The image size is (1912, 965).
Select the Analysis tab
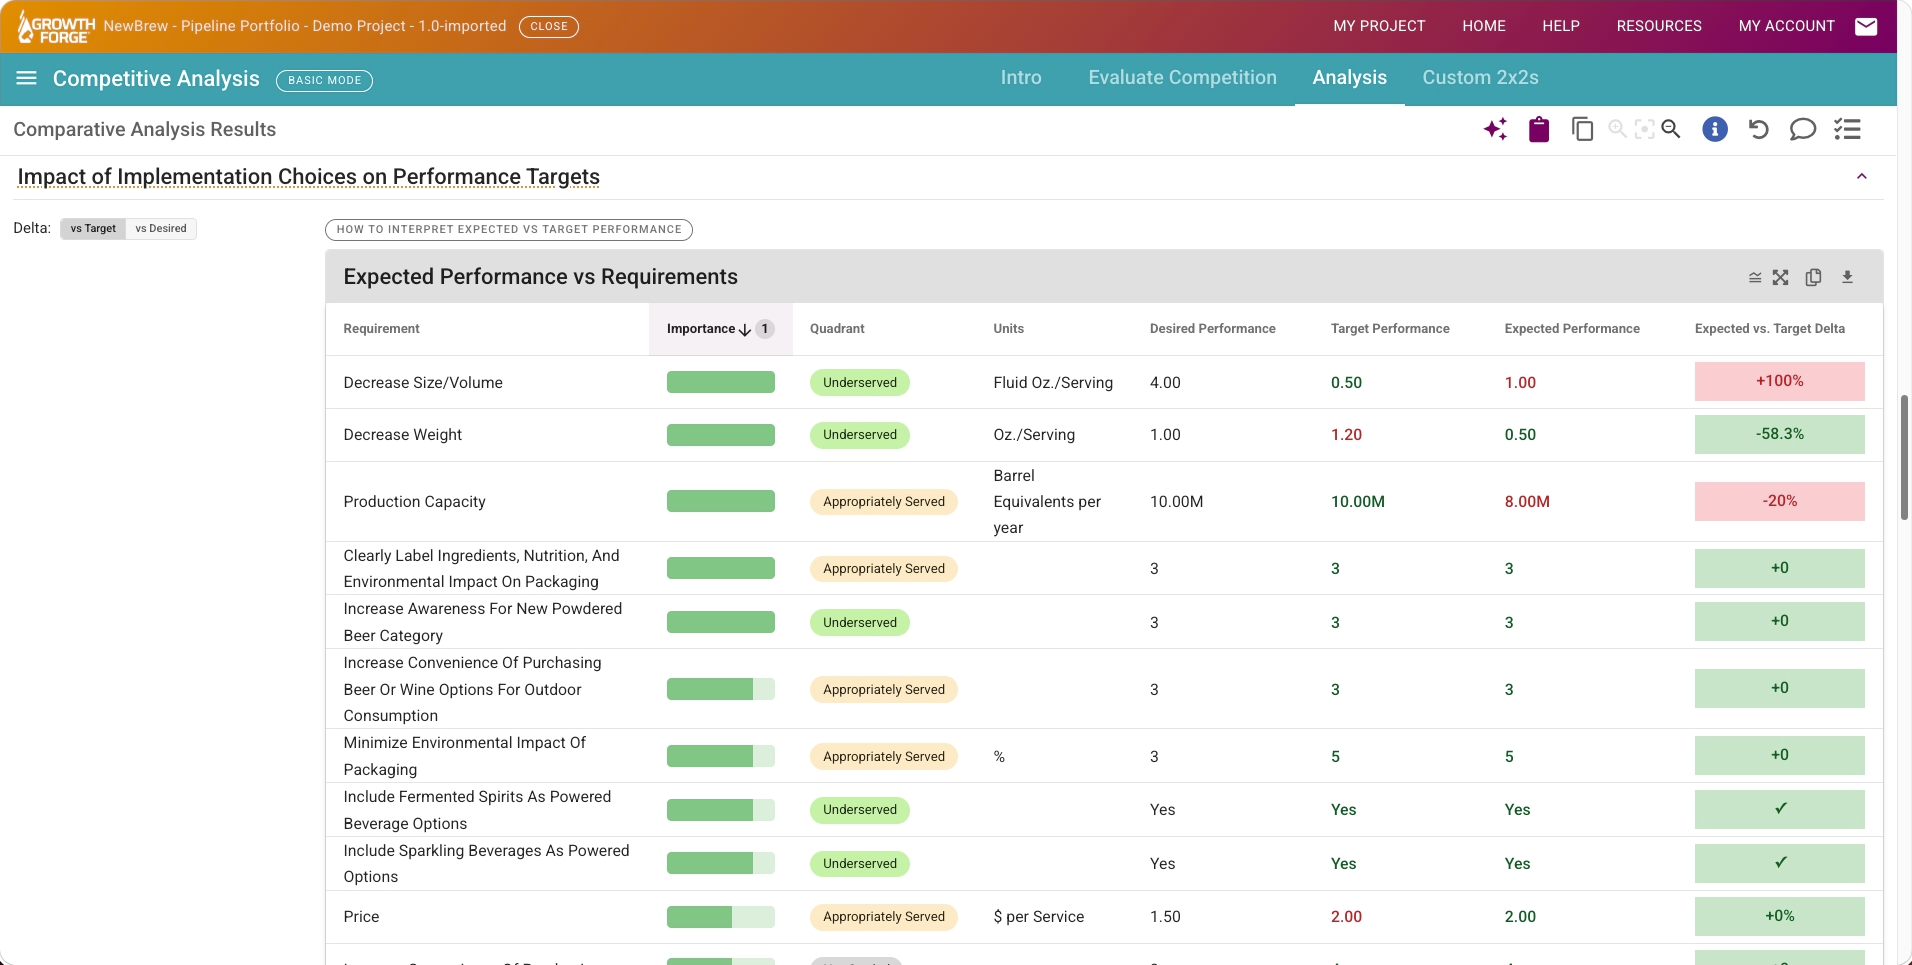tap(1349, 78)
